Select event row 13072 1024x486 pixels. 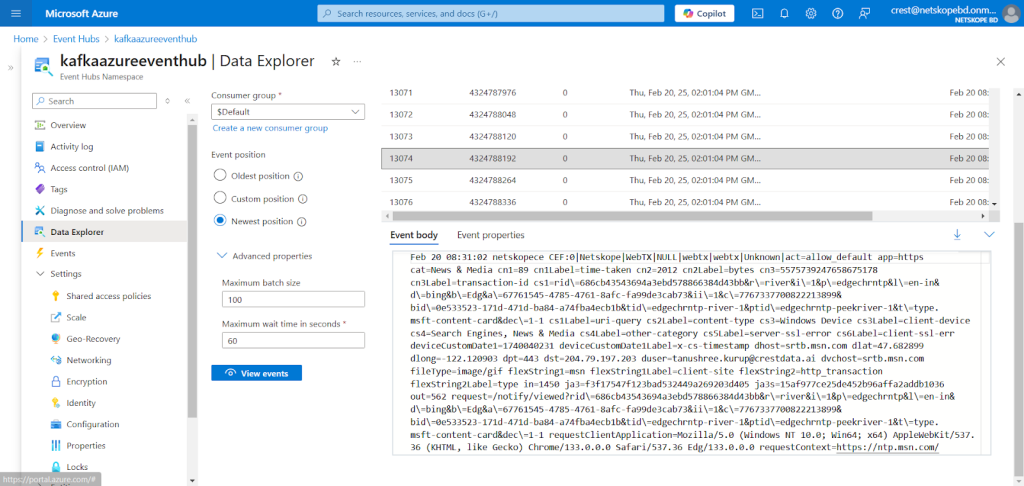click(x=686, y=114)
